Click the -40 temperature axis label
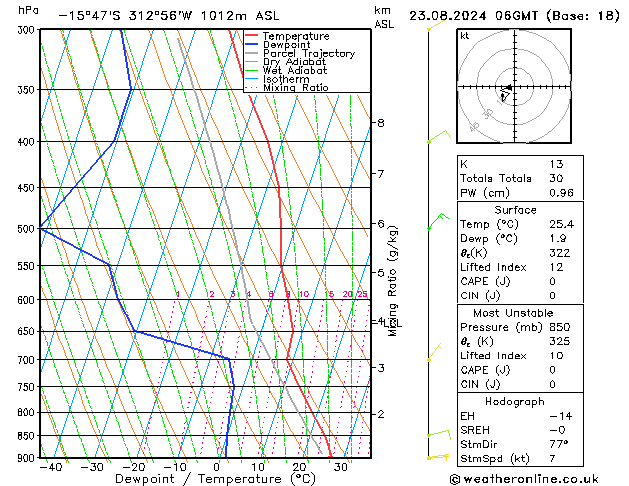Viewport: 629px width, 486px height. [51, 467]
